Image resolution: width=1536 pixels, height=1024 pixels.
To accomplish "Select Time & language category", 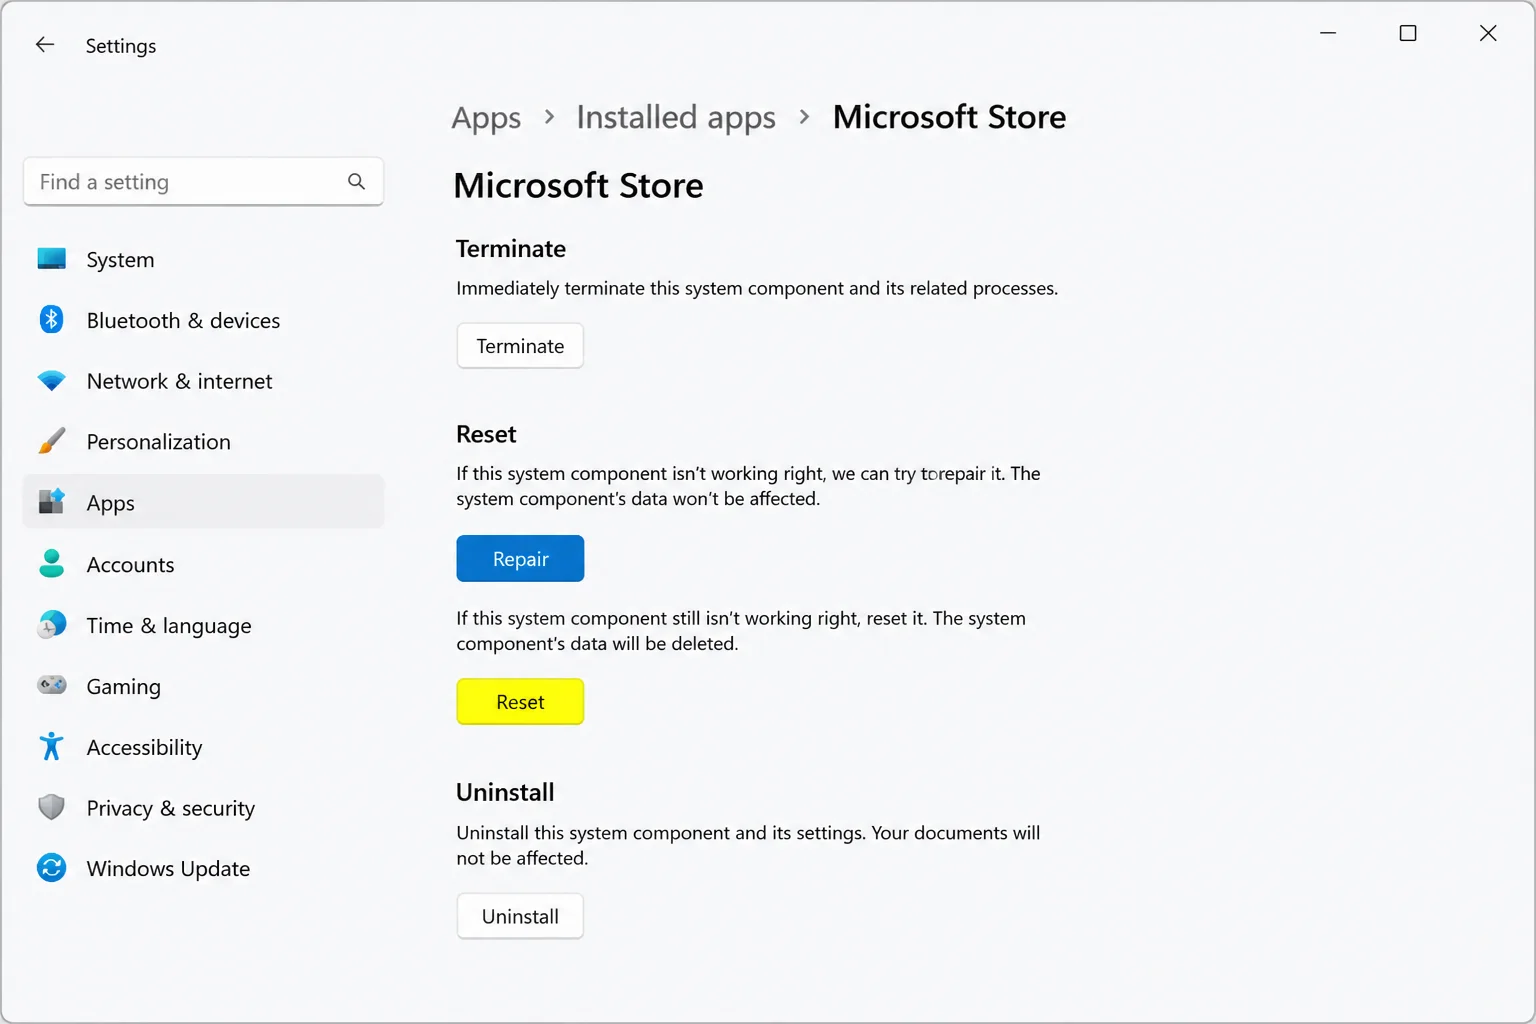I will (x=203, y=625).
